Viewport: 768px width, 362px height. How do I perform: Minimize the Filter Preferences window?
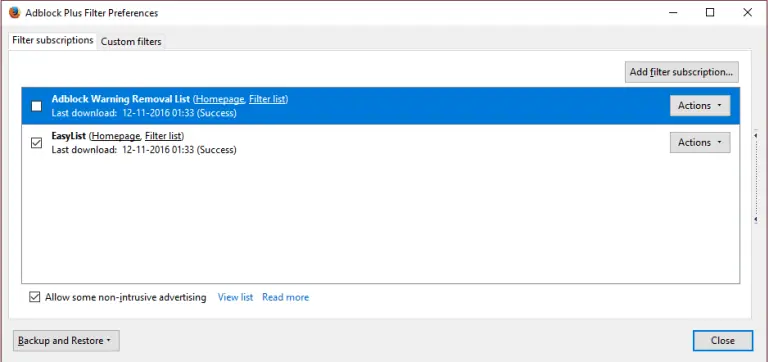[x=672, y=13]
